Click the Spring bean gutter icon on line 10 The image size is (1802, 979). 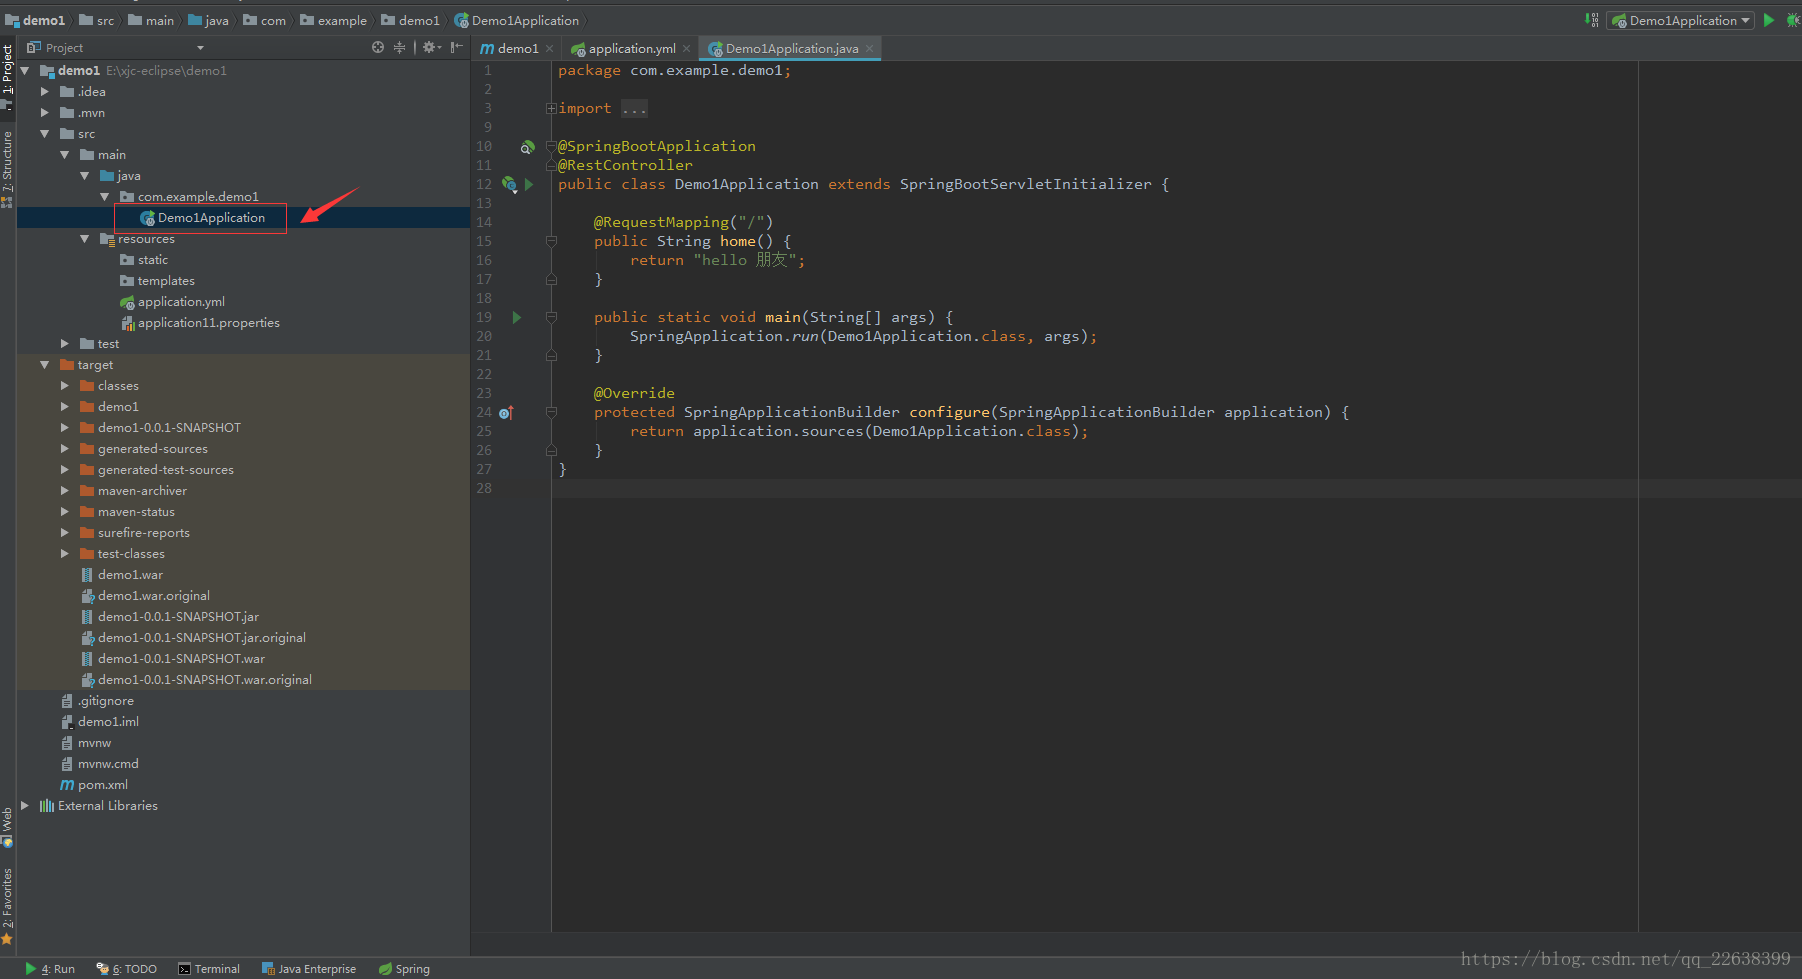pos(527,147)
